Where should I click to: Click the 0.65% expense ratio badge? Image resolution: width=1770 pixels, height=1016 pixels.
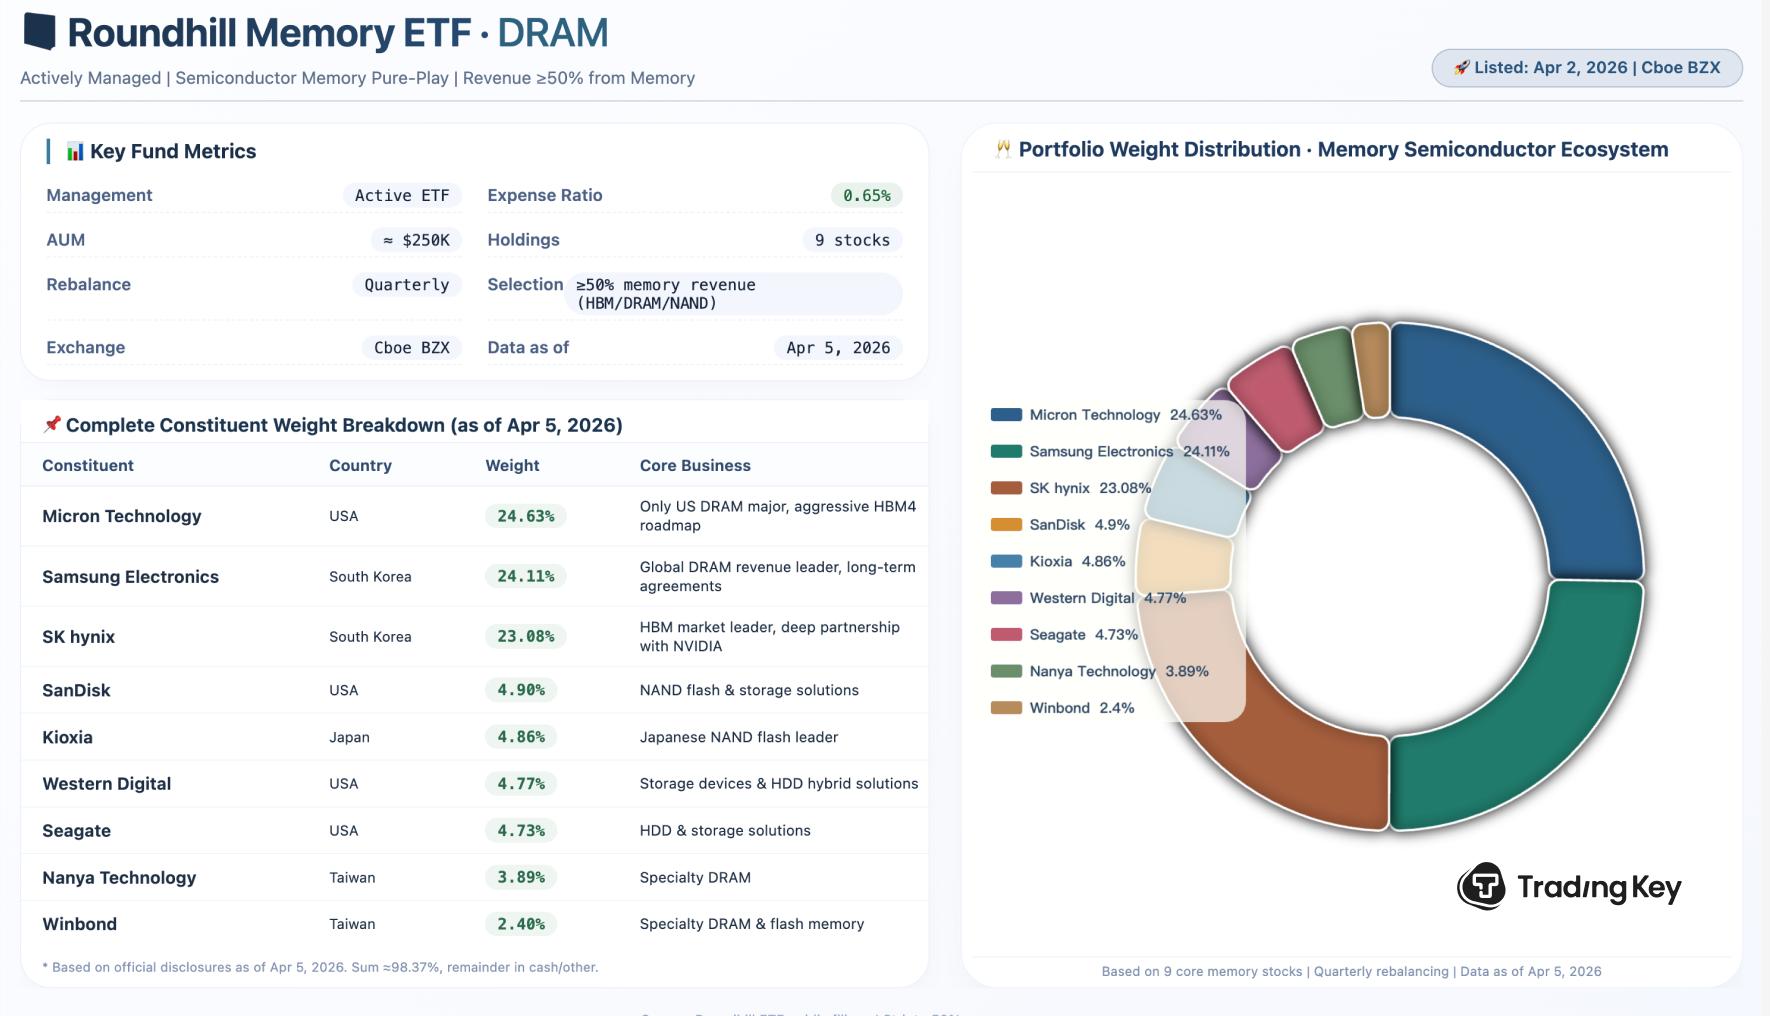pyautogui.click(x=866, y=196)
